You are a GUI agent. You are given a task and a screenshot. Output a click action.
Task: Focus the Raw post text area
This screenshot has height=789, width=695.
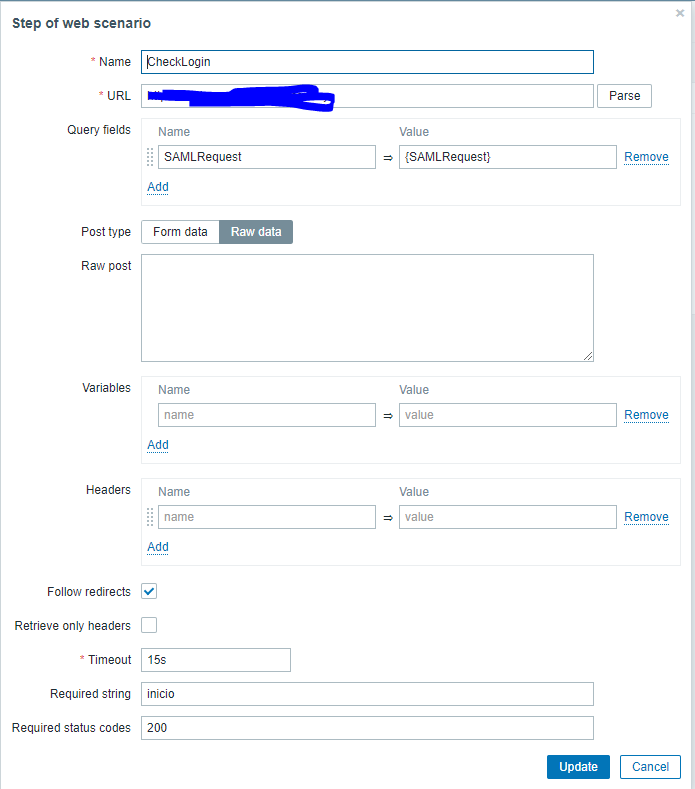[x=367, y=307]
